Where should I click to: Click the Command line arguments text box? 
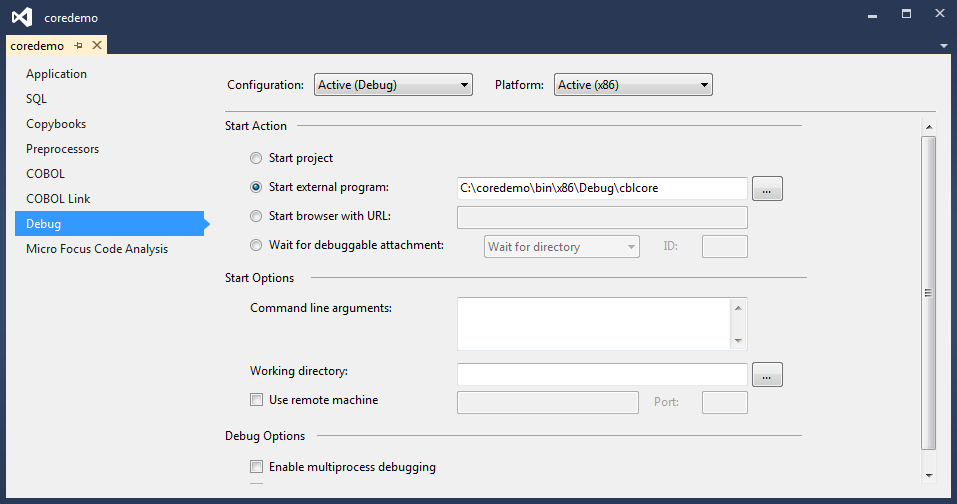(594, 323)
